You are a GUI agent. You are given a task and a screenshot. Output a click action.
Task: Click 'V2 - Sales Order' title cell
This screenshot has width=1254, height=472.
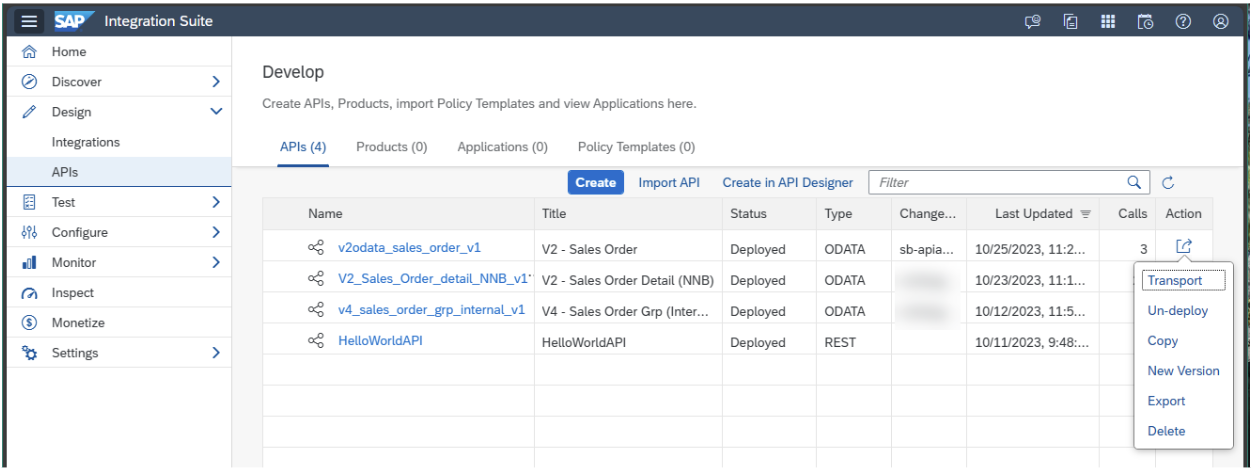tap(589, 250)
